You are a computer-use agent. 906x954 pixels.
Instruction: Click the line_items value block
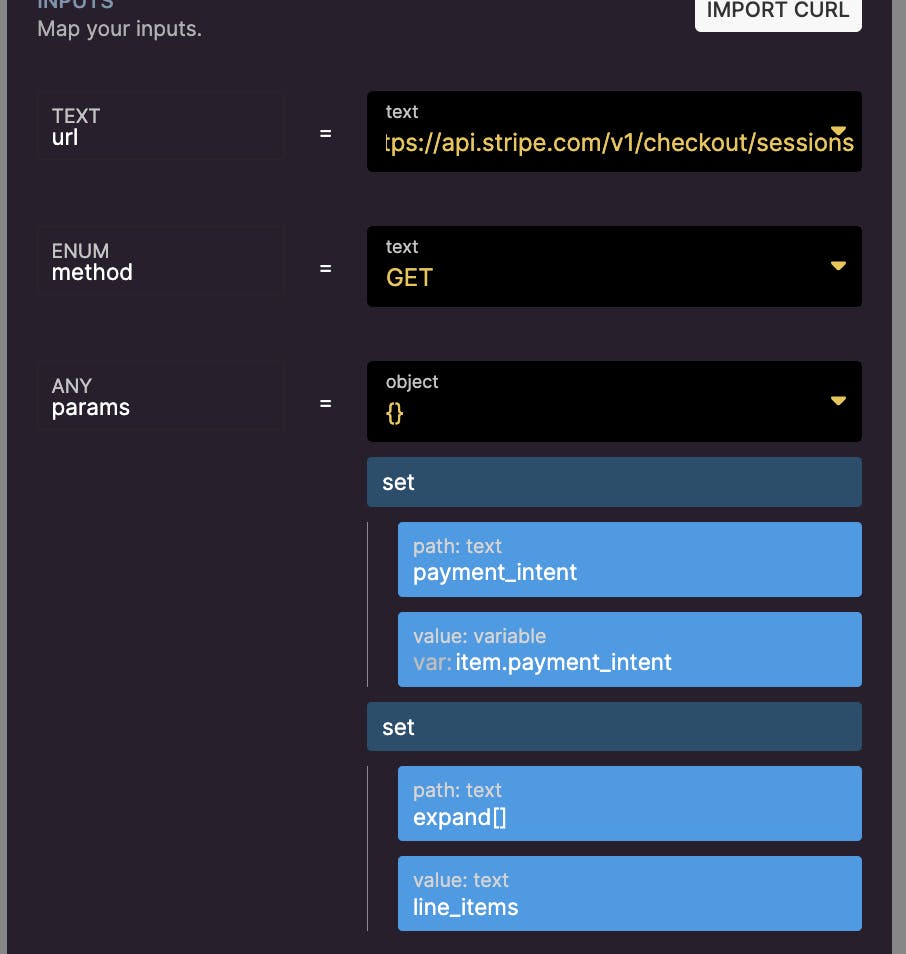(629, 894)
